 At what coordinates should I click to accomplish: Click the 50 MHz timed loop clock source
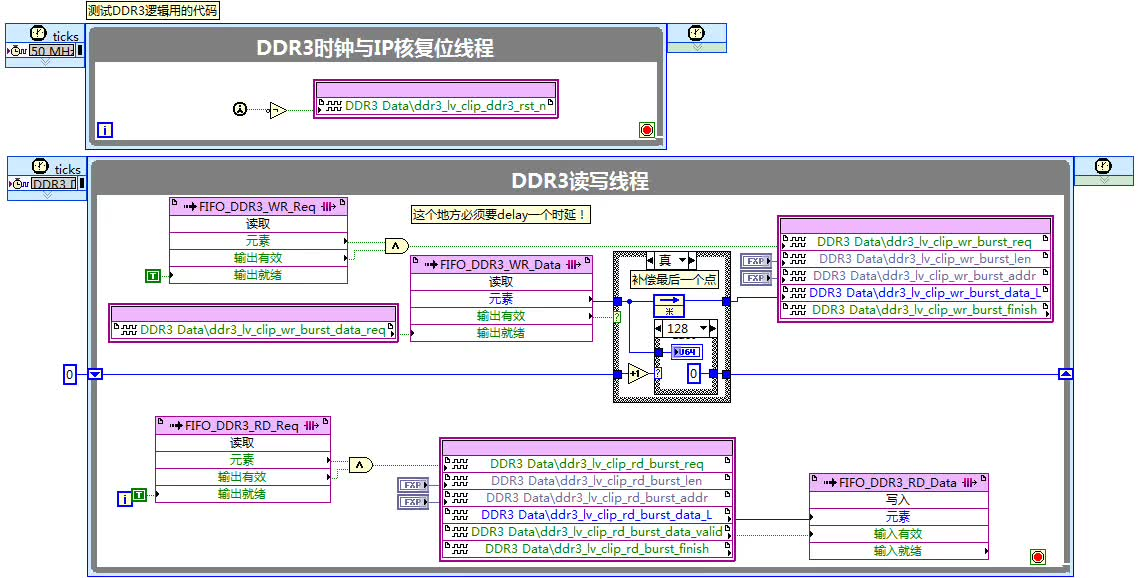click(x=52, y=51)
